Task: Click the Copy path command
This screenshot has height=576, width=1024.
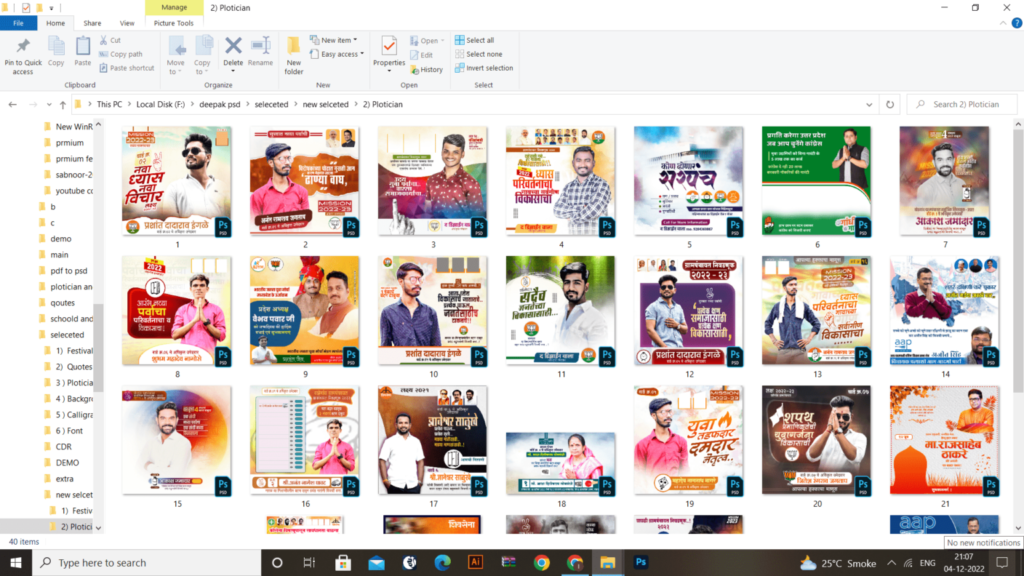Action: tap(121, 54)
